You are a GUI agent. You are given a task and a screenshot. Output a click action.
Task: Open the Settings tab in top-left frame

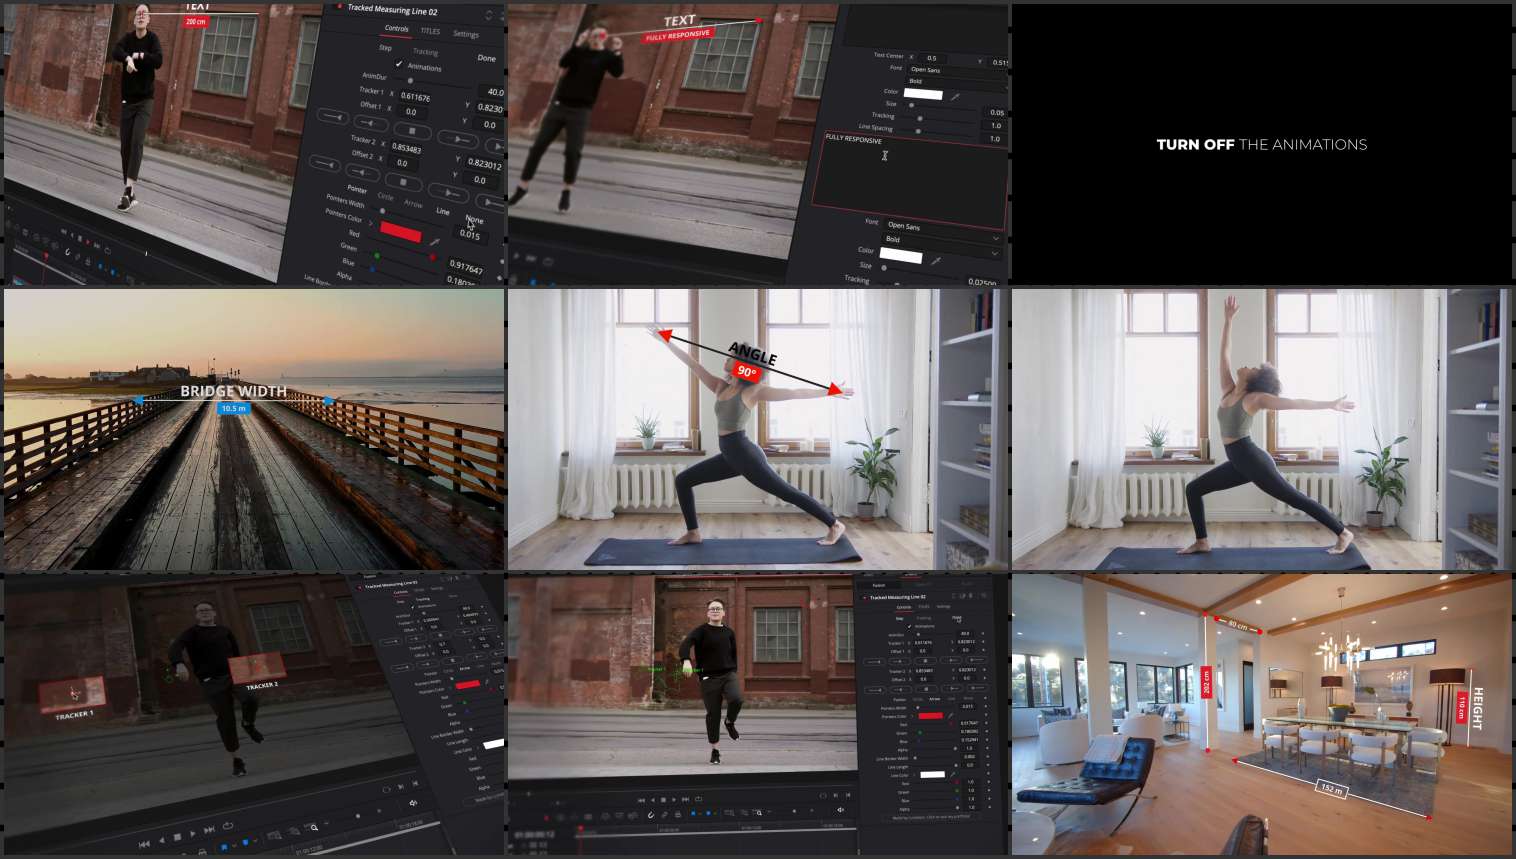tap(466, 34)
